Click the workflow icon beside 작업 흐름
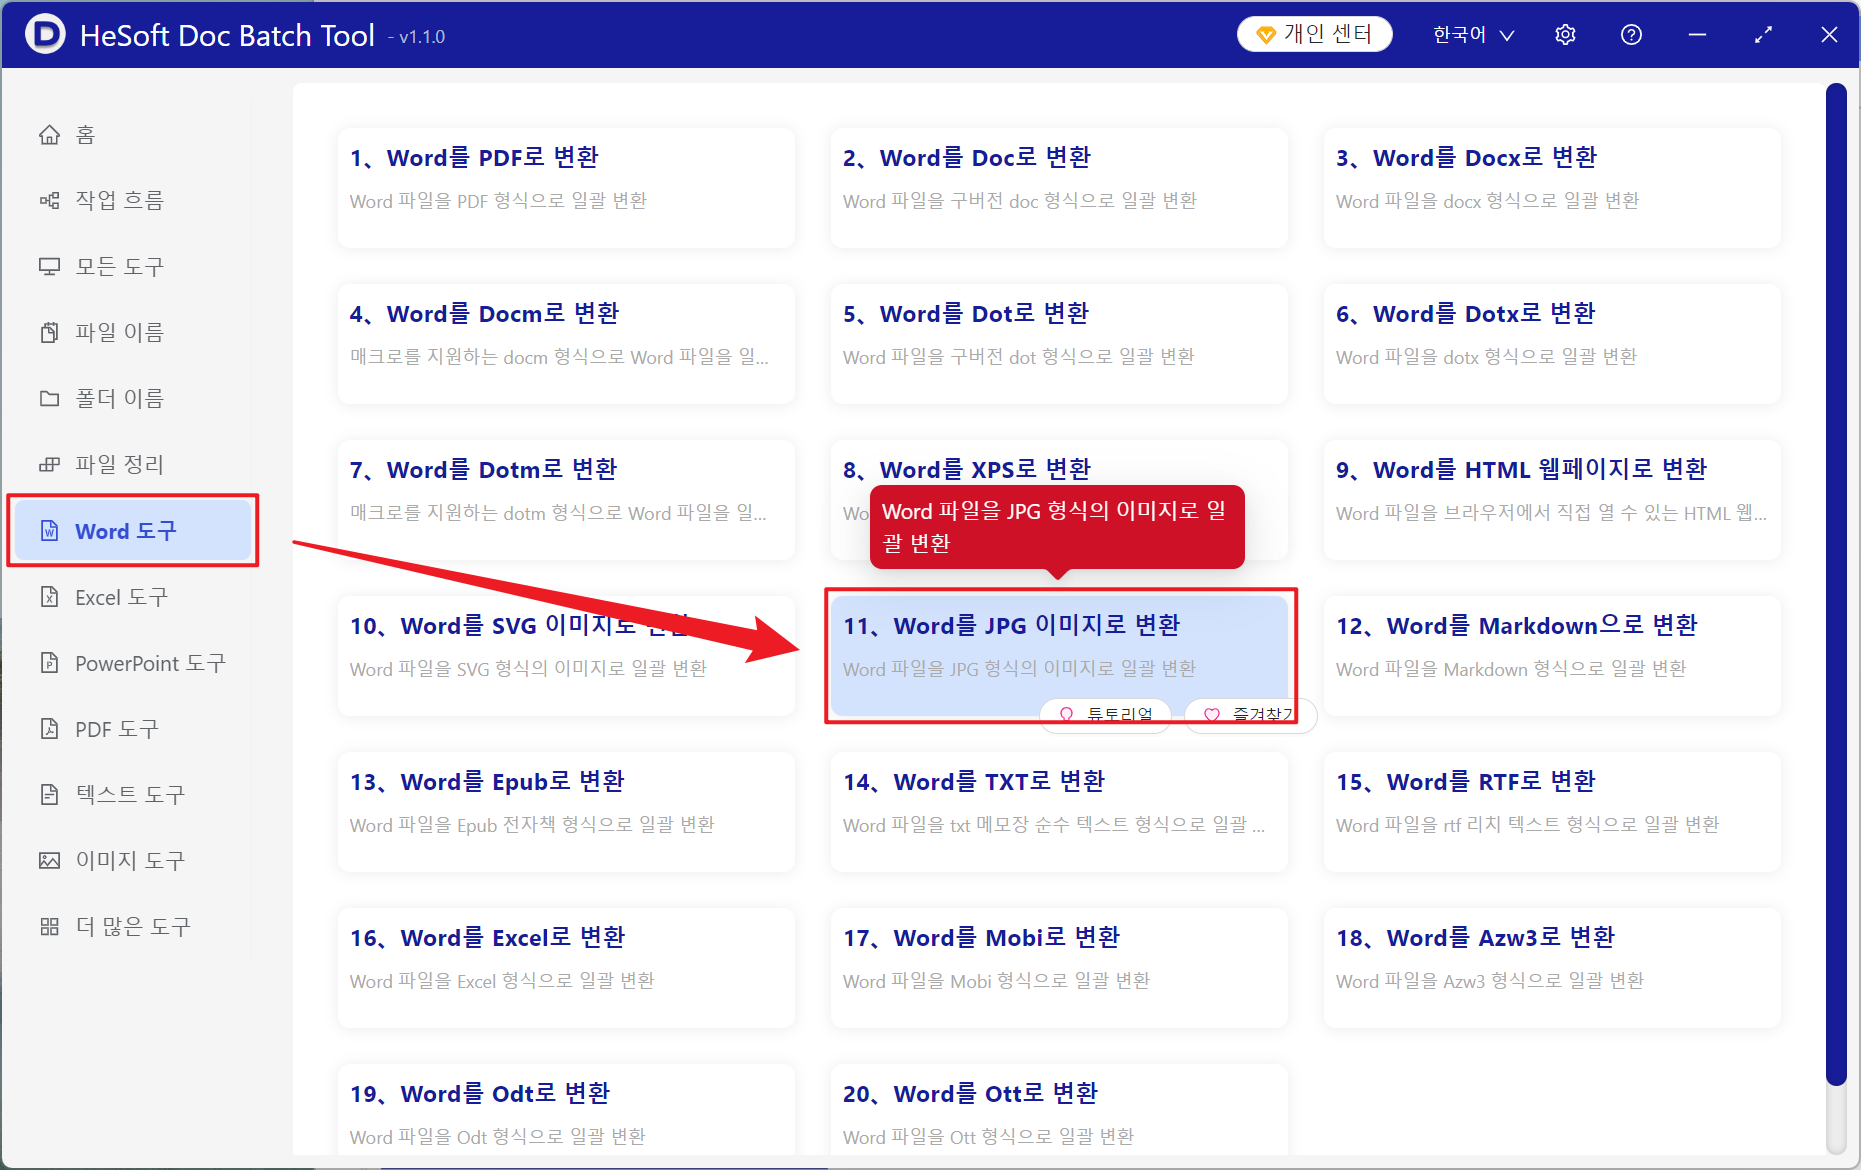 49,200
